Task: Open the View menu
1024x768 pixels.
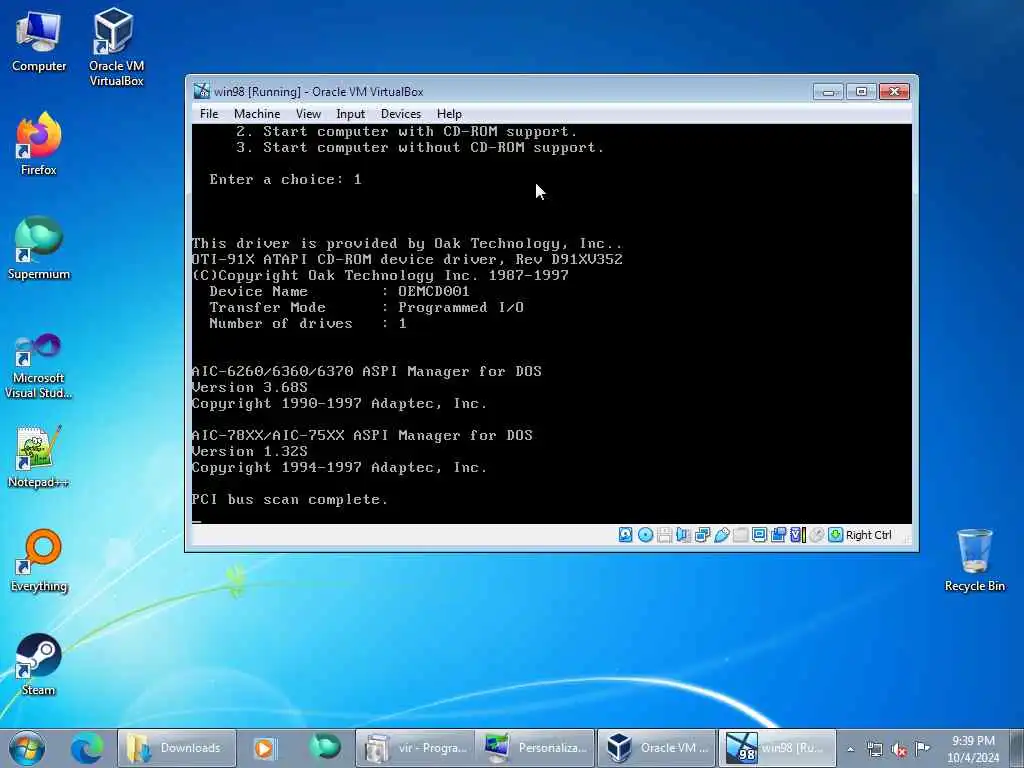Action: point(308,114)
